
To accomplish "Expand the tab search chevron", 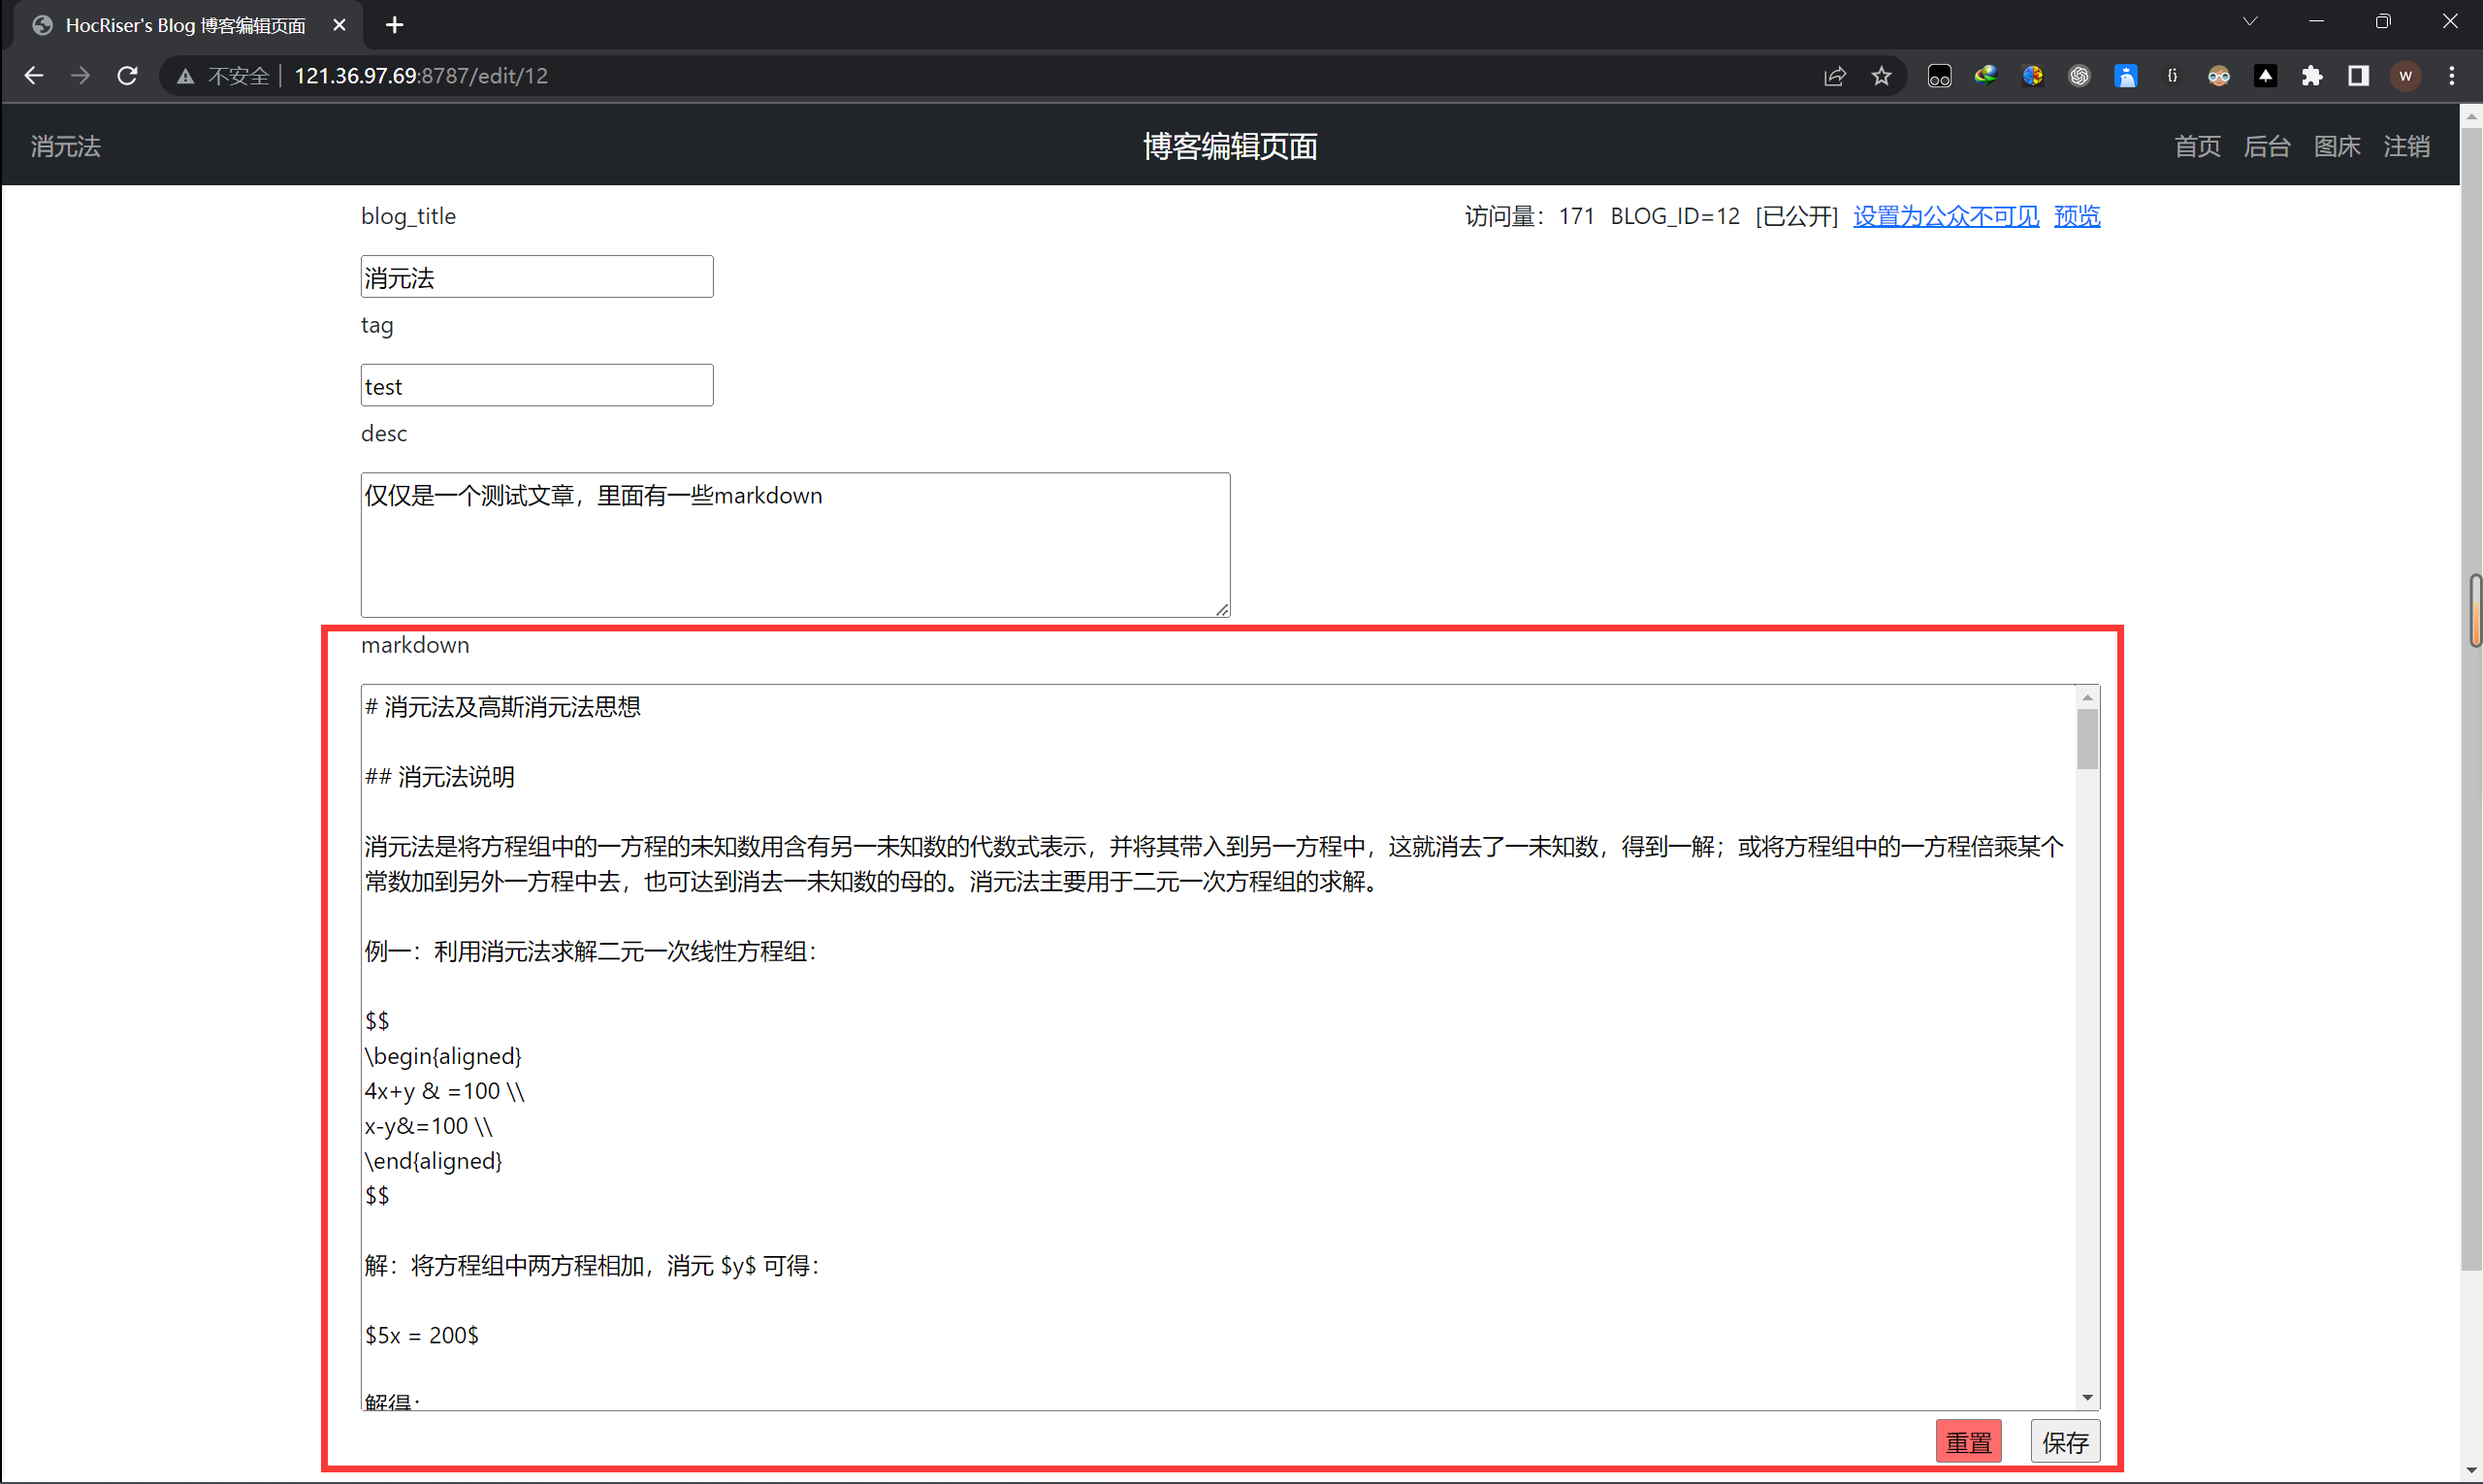I will (2249, 22).
